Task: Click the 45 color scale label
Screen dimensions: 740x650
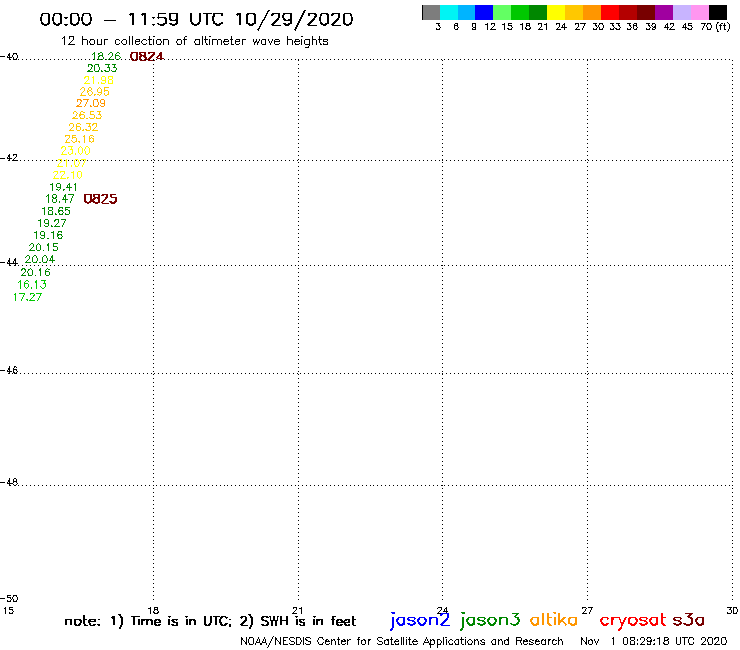Action: coord(687,26)
